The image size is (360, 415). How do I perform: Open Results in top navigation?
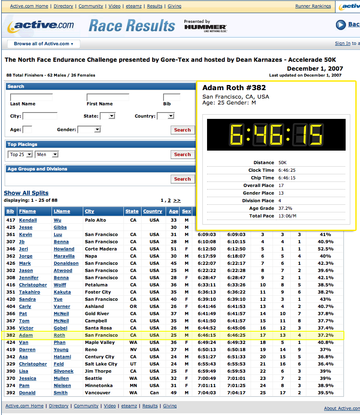(x=155, y=6)
